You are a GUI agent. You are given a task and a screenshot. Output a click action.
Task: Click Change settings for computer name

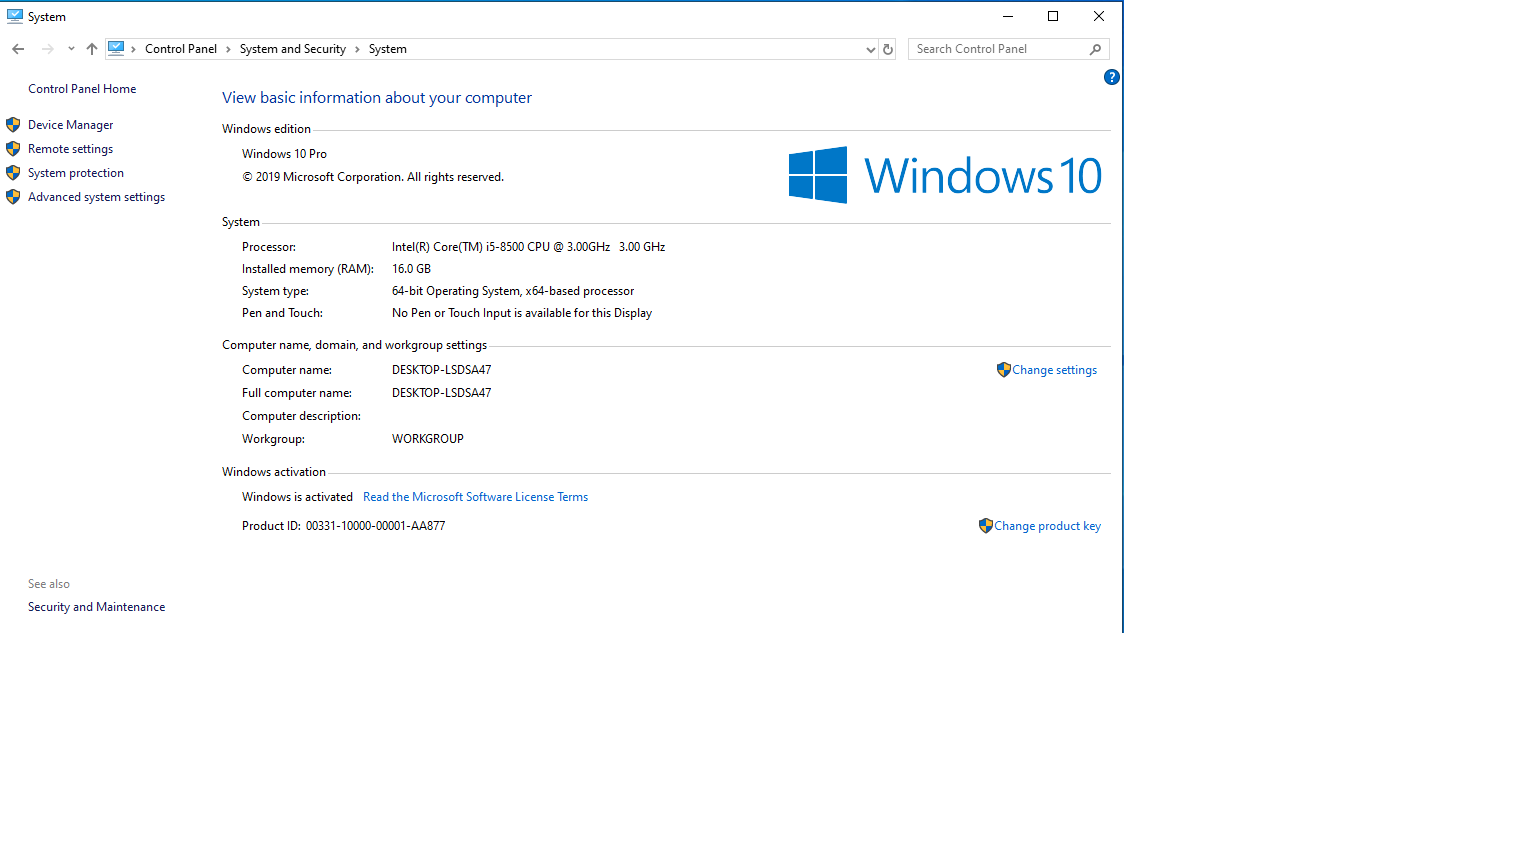1054,370
